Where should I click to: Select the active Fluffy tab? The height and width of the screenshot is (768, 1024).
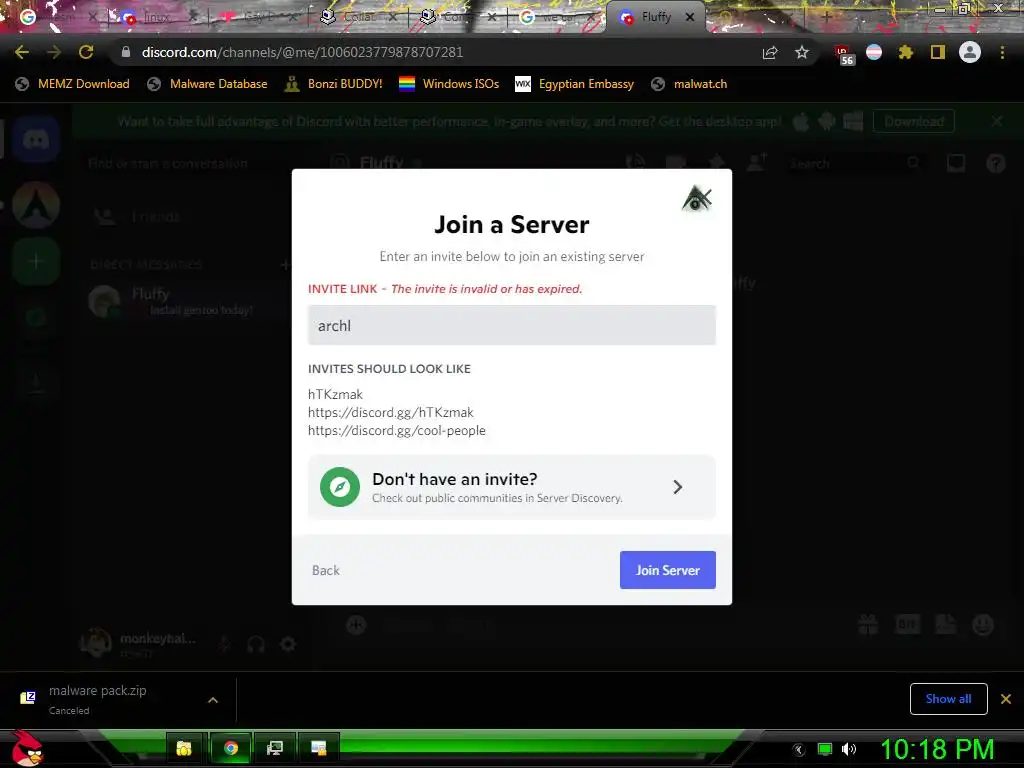(x=656, y=18)
